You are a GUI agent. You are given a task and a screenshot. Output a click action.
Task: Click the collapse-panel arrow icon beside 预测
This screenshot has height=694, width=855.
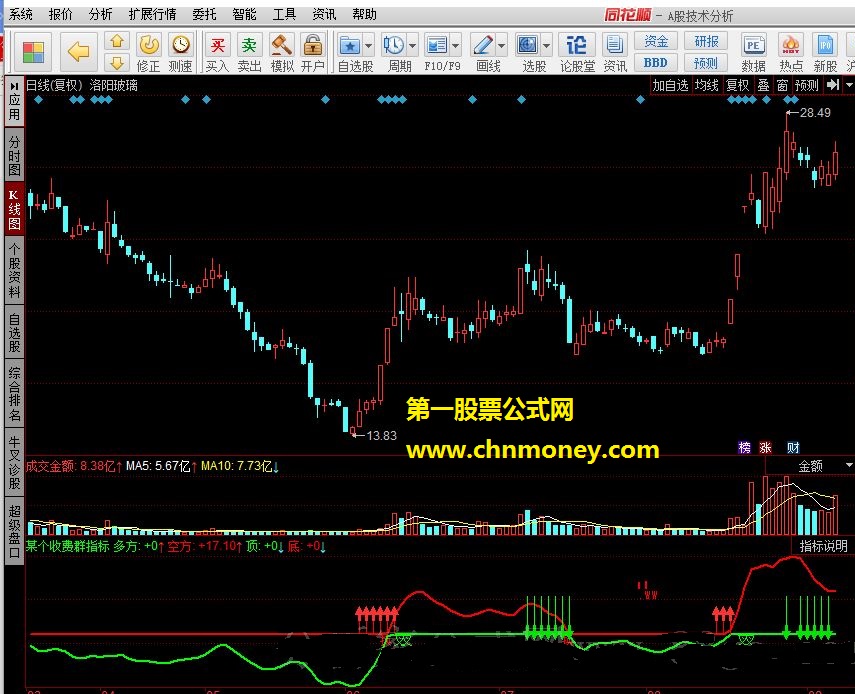point(832,85)
